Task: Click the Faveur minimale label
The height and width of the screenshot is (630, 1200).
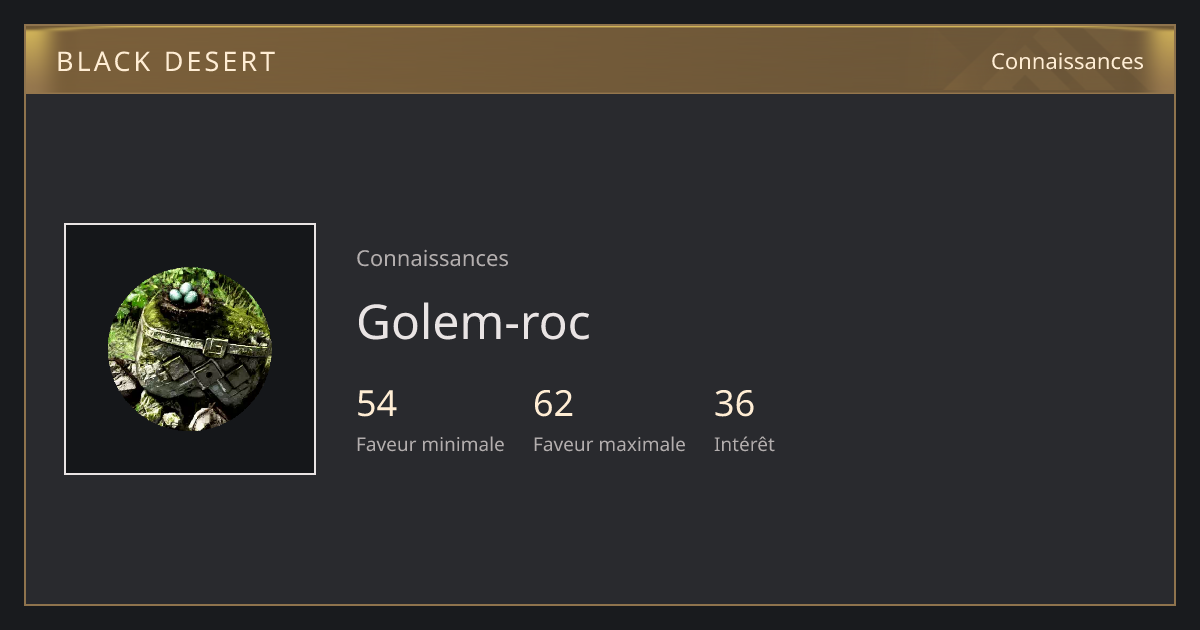Action: 430,444
